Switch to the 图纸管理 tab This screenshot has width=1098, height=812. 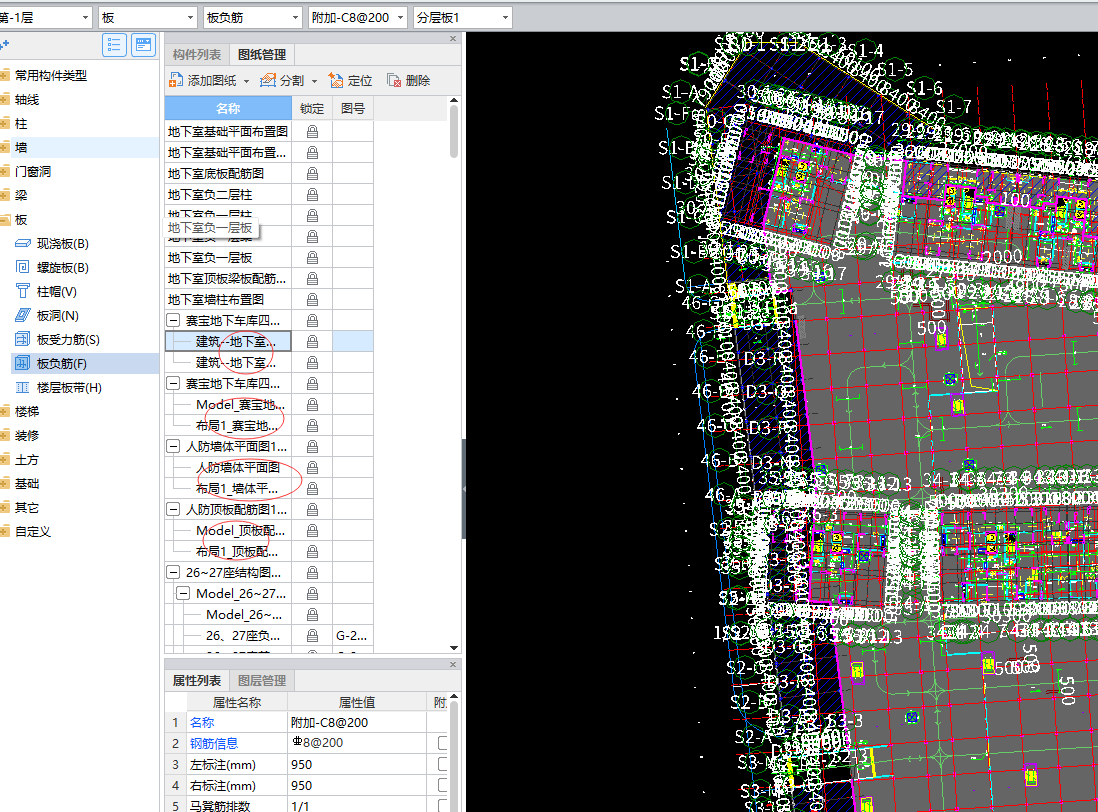(x=262, y=55)
